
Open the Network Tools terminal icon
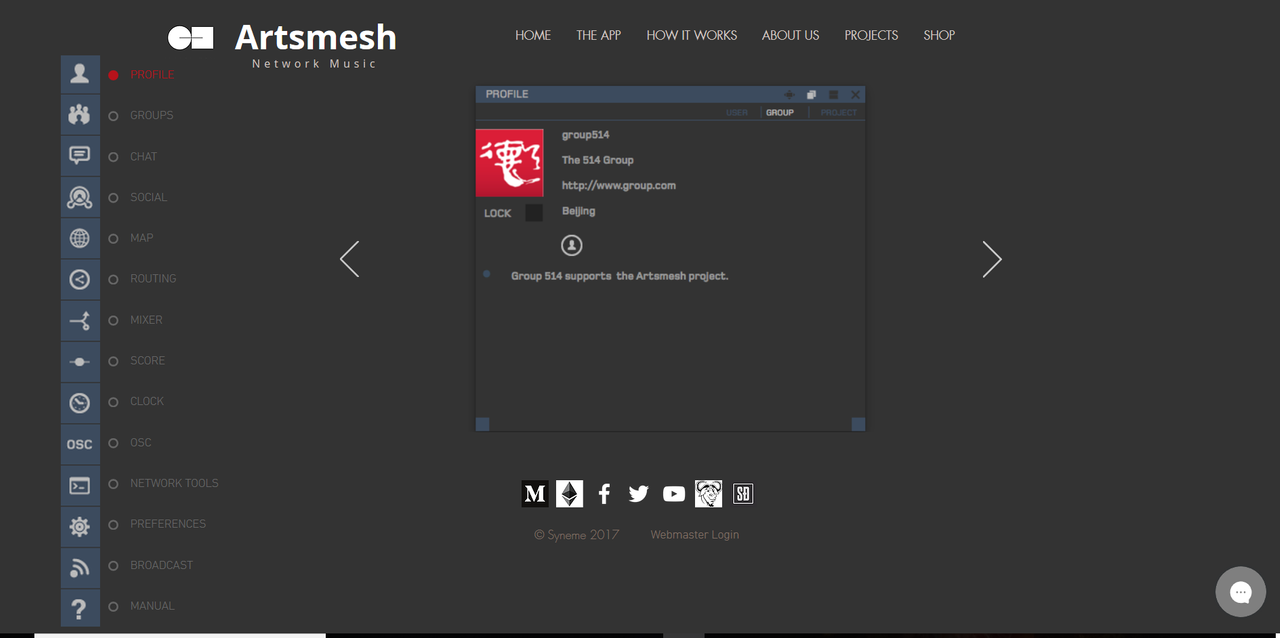[80, 484]
